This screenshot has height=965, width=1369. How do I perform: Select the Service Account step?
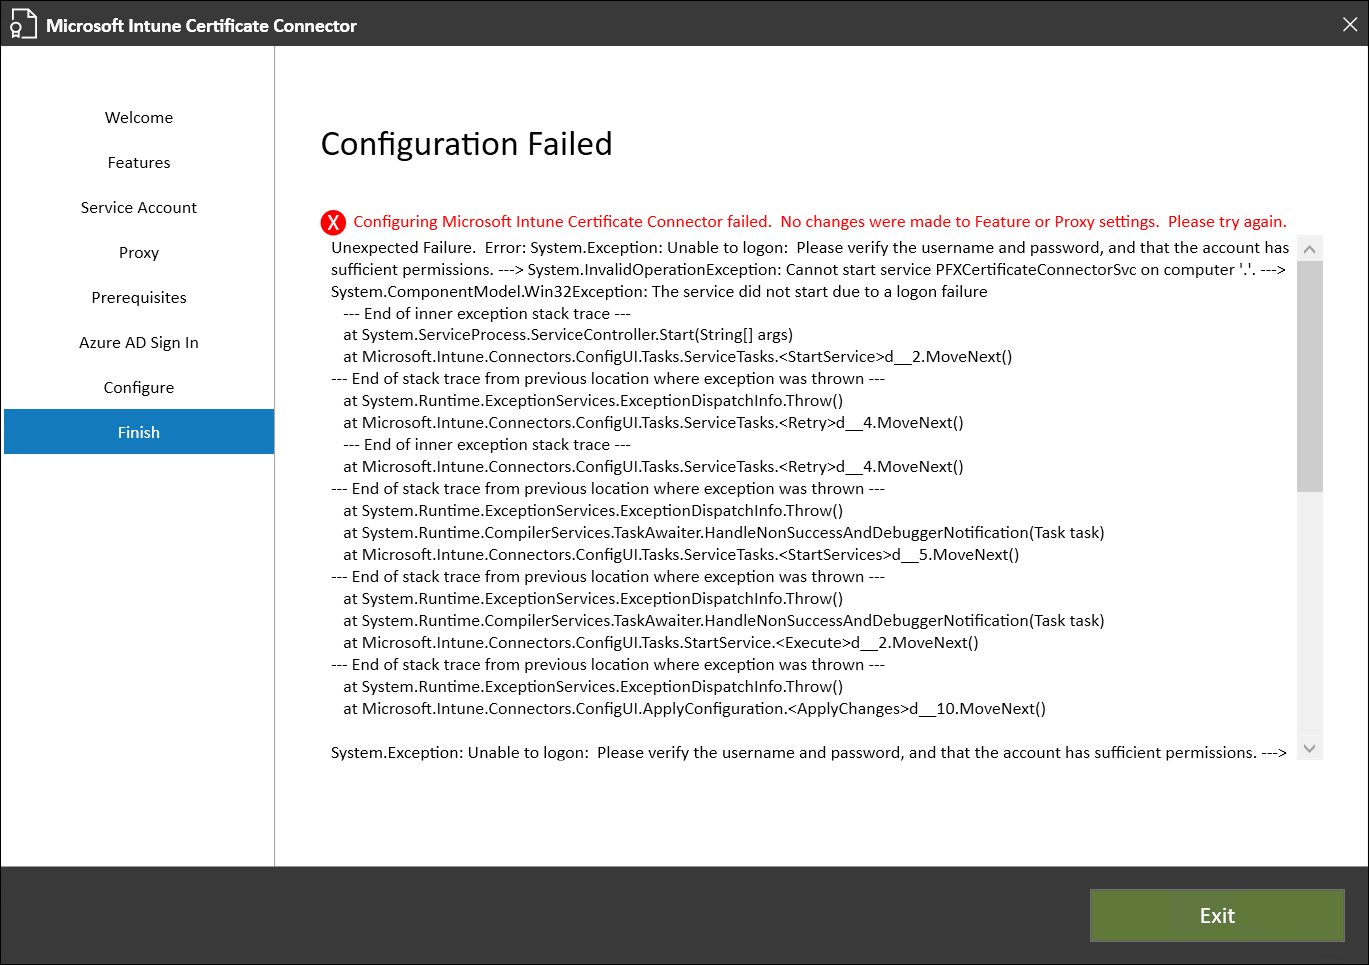pos(139,207)
